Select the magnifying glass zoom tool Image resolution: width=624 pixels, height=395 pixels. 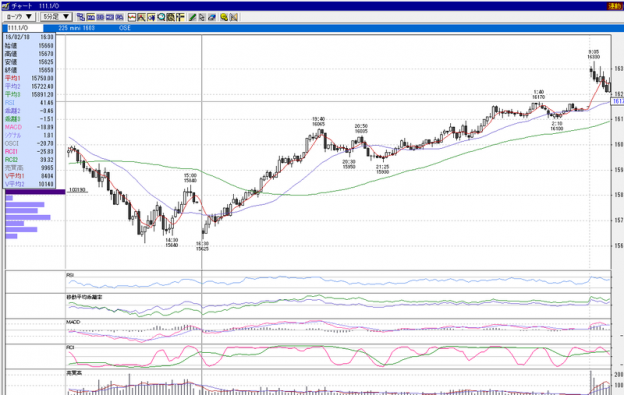[x=161, y=17]
